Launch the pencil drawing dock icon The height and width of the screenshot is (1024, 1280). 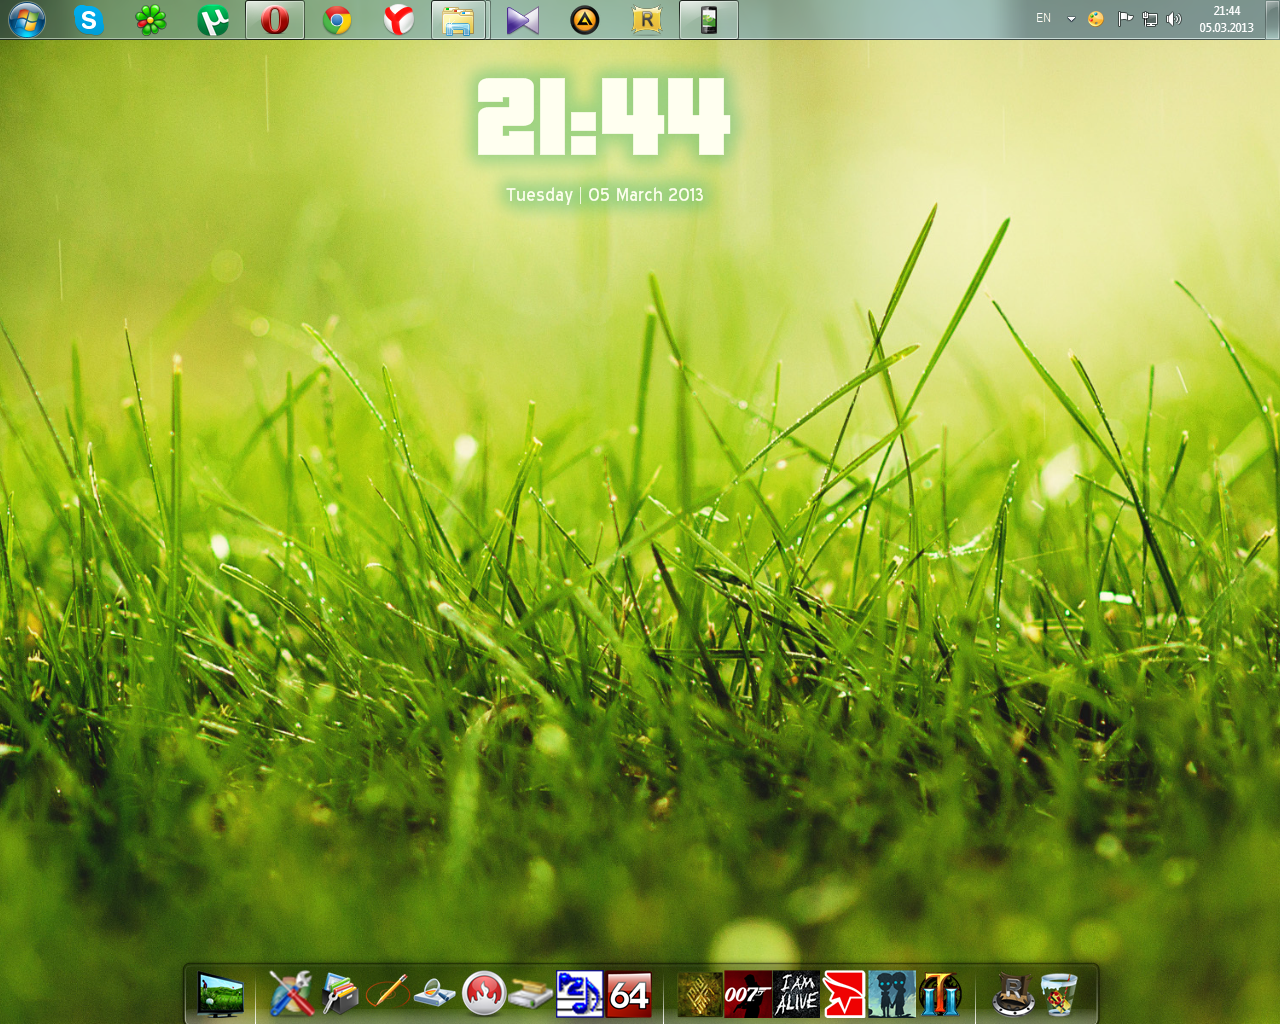388,995
